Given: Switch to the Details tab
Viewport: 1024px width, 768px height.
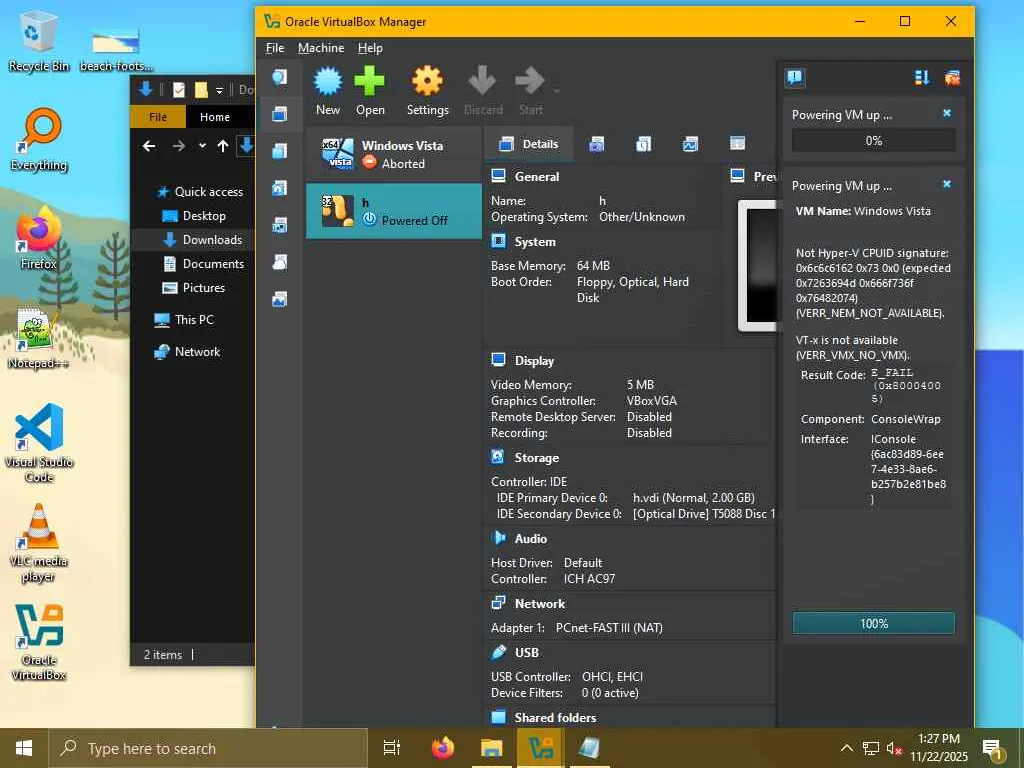Looking at the screenshot, I should coord(529,144).
